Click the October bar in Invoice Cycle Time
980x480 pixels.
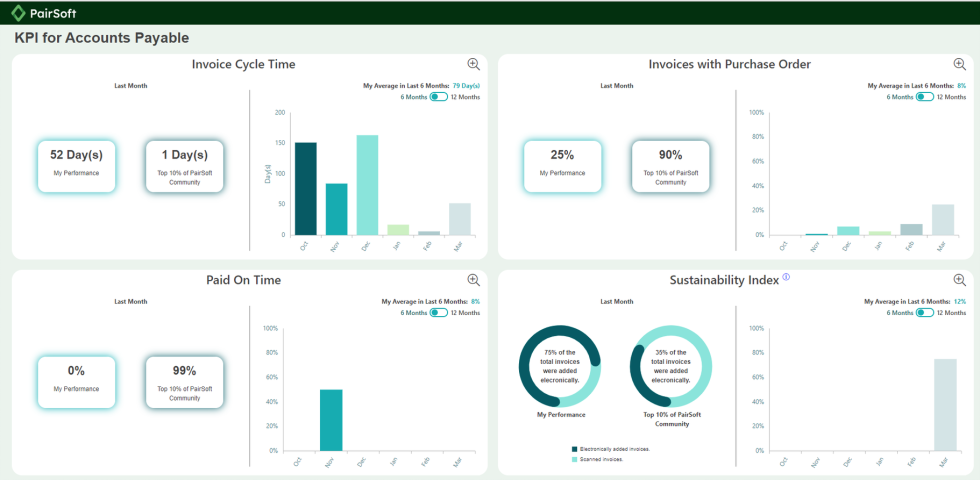coord(305,189)
